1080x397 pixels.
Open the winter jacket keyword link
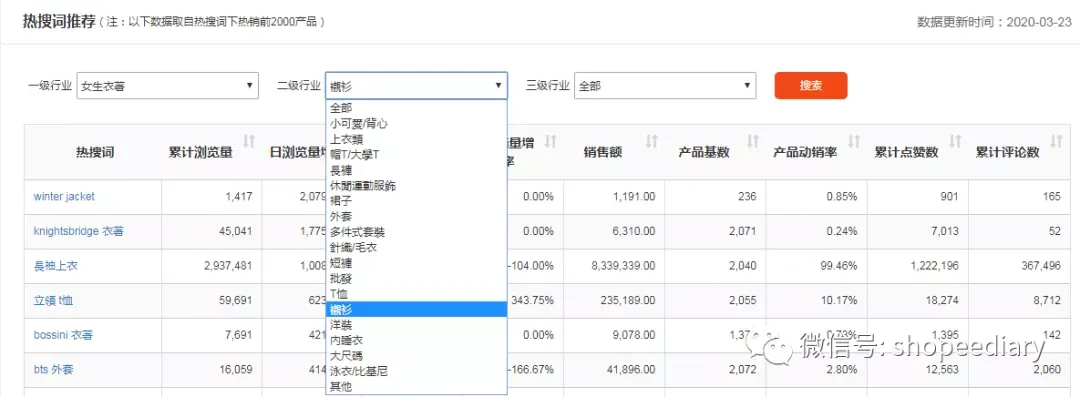pyautogui.click(x=64, y=196)
